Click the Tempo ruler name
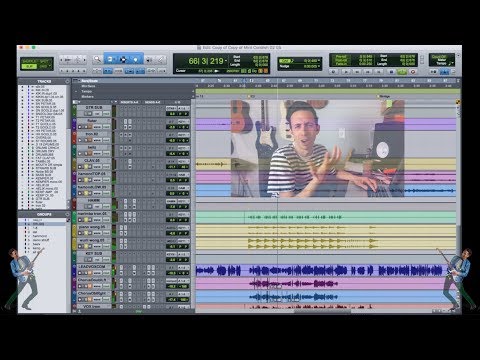 pyautogui.click(x=87, y=91)
